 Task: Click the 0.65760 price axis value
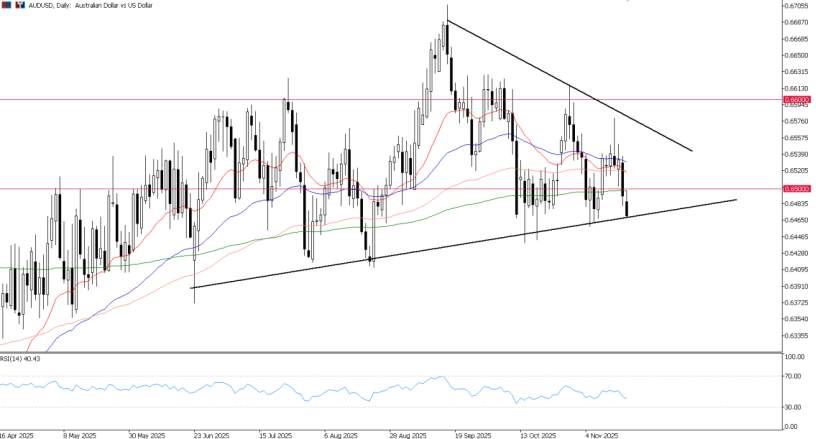point(797,121)
